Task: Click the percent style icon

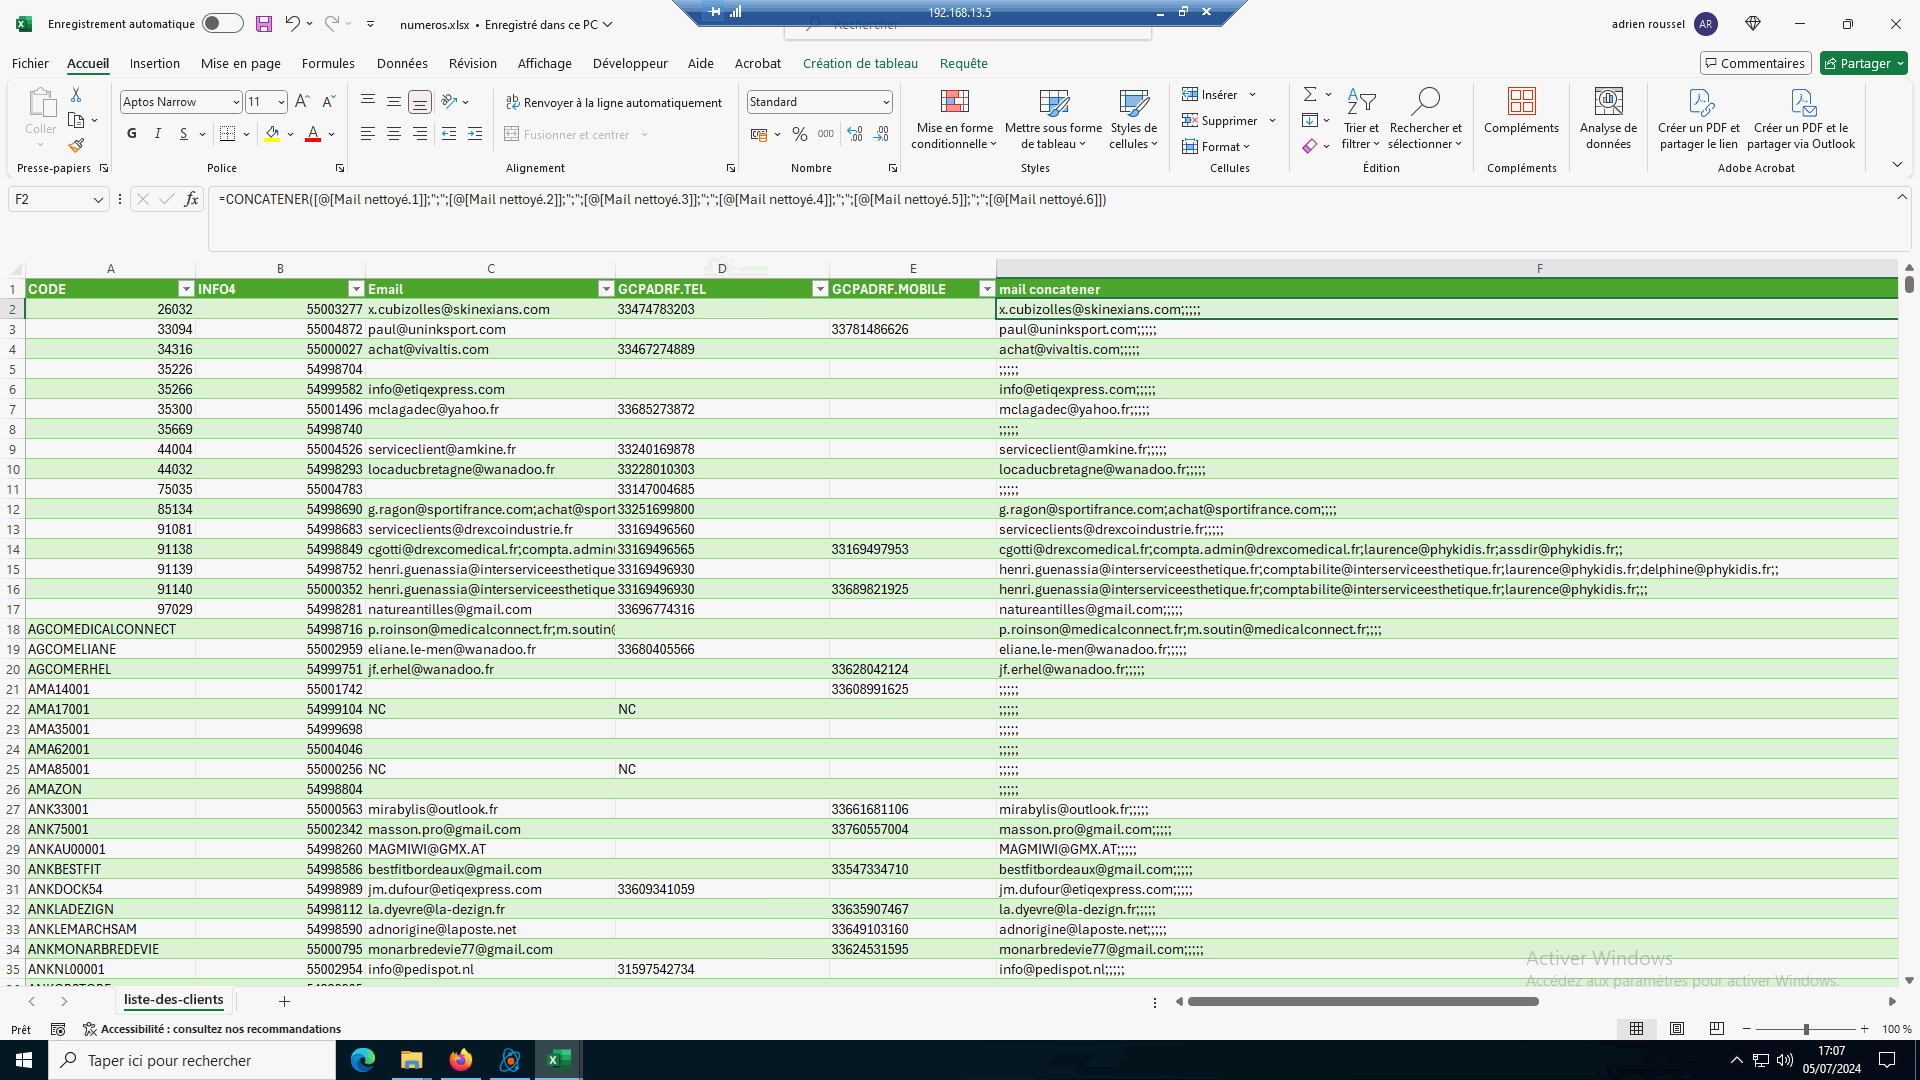Action: tap(799, 134)
